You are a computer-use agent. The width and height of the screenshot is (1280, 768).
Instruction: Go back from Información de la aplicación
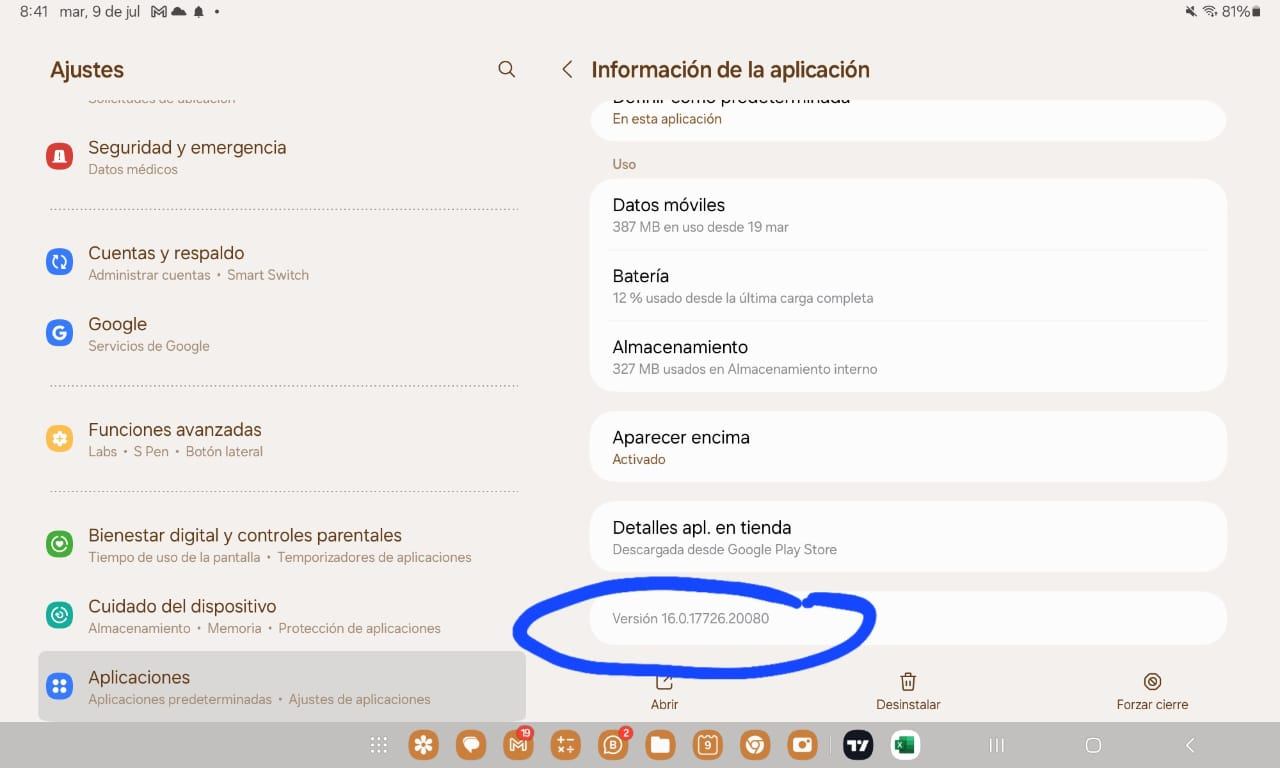[x=567, y=69]
